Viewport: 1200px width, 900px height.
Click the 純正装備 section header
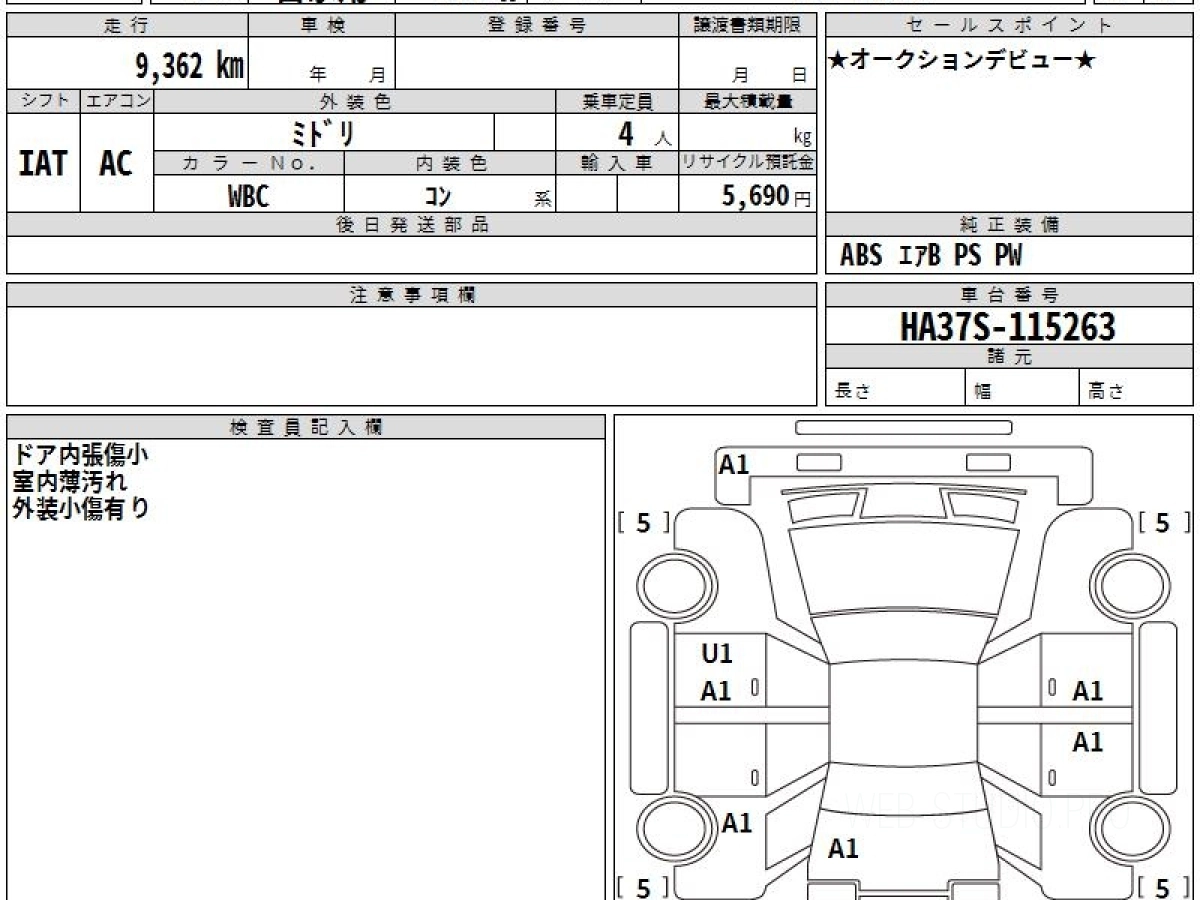(1009, 225)
